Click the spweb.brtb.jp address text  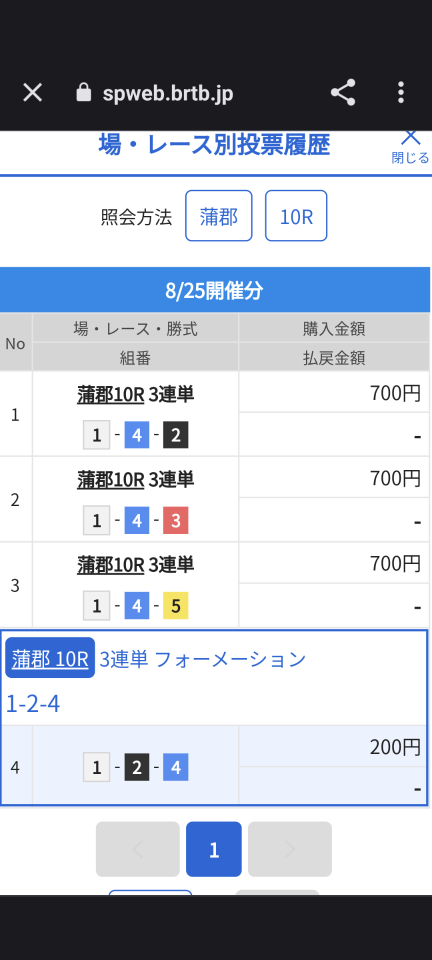[x=168, y=94]
